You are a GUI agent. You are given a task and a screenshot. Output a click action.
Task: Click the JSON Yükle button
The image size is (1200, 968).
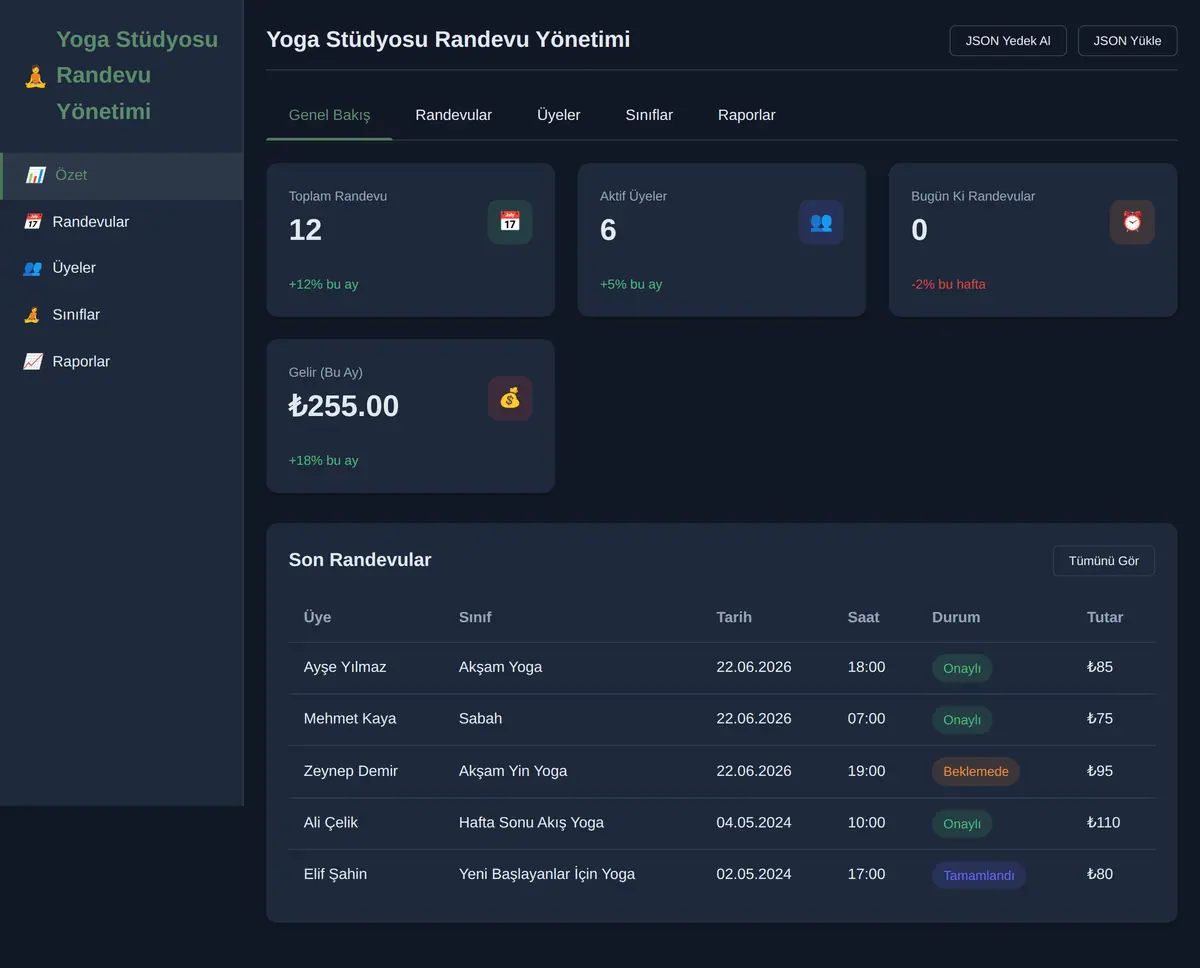pyautogui.click(x=1127, y=41)
